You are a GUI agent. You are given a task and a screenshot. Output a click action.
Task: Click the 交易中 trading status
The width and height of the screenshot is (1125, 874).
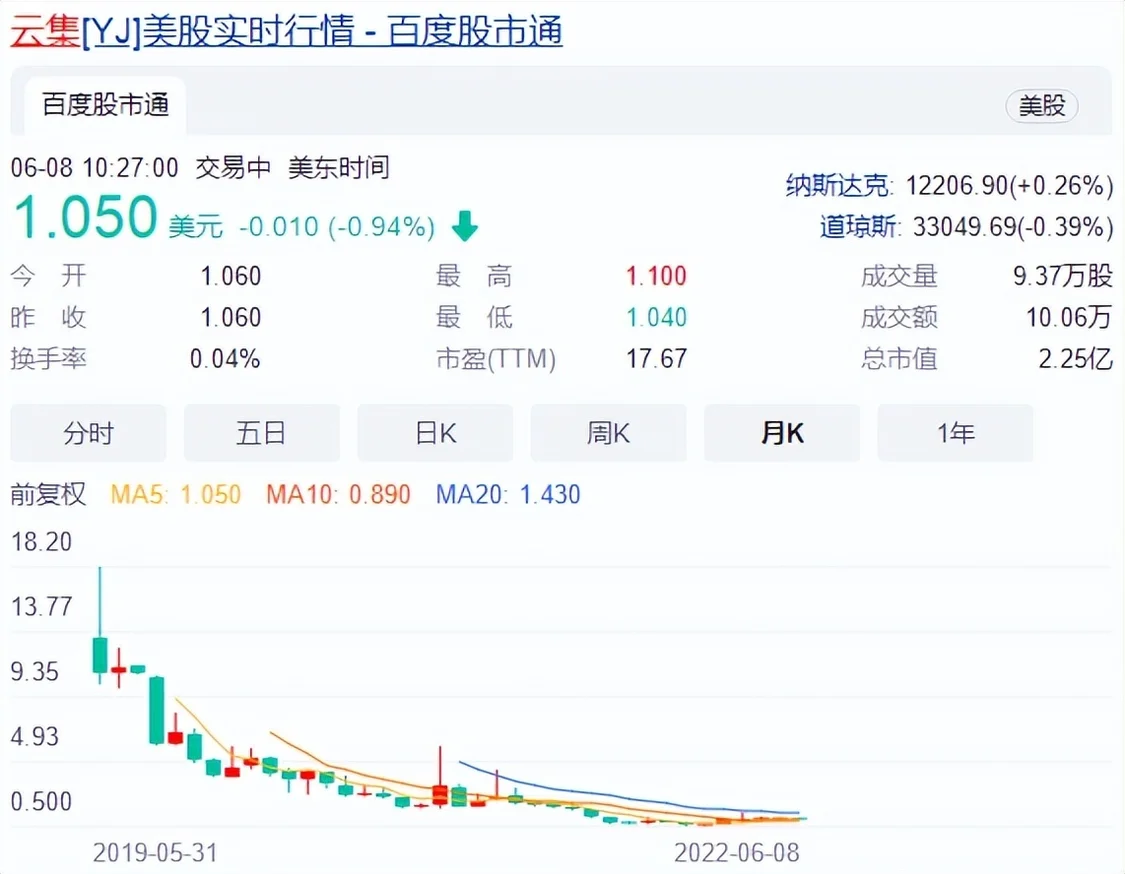(x=233, y=169)
